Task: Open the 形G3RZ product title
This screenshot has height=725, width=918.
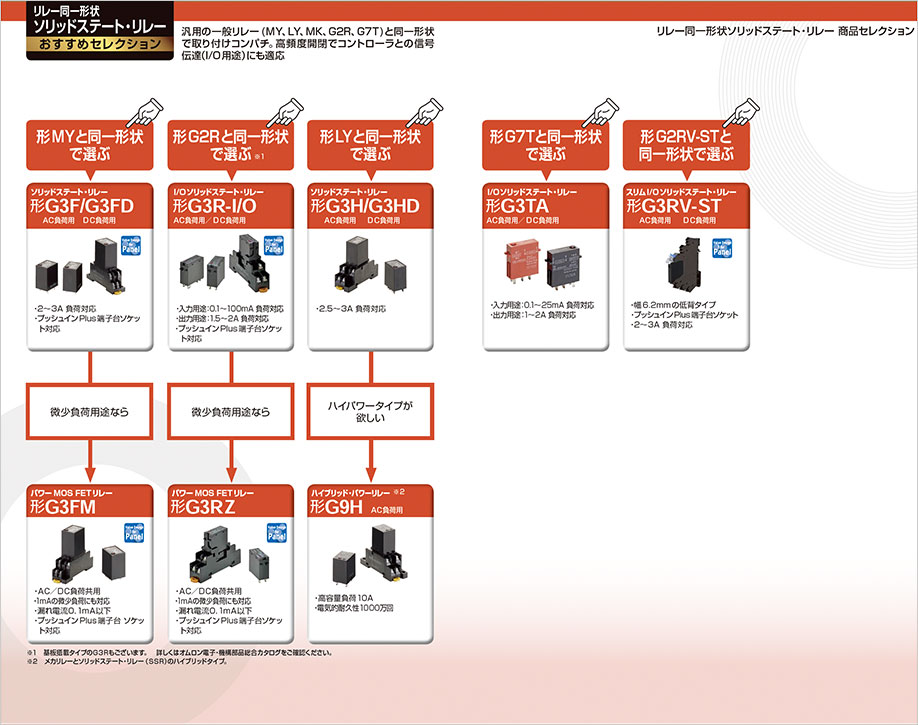Action: point(203,507)
